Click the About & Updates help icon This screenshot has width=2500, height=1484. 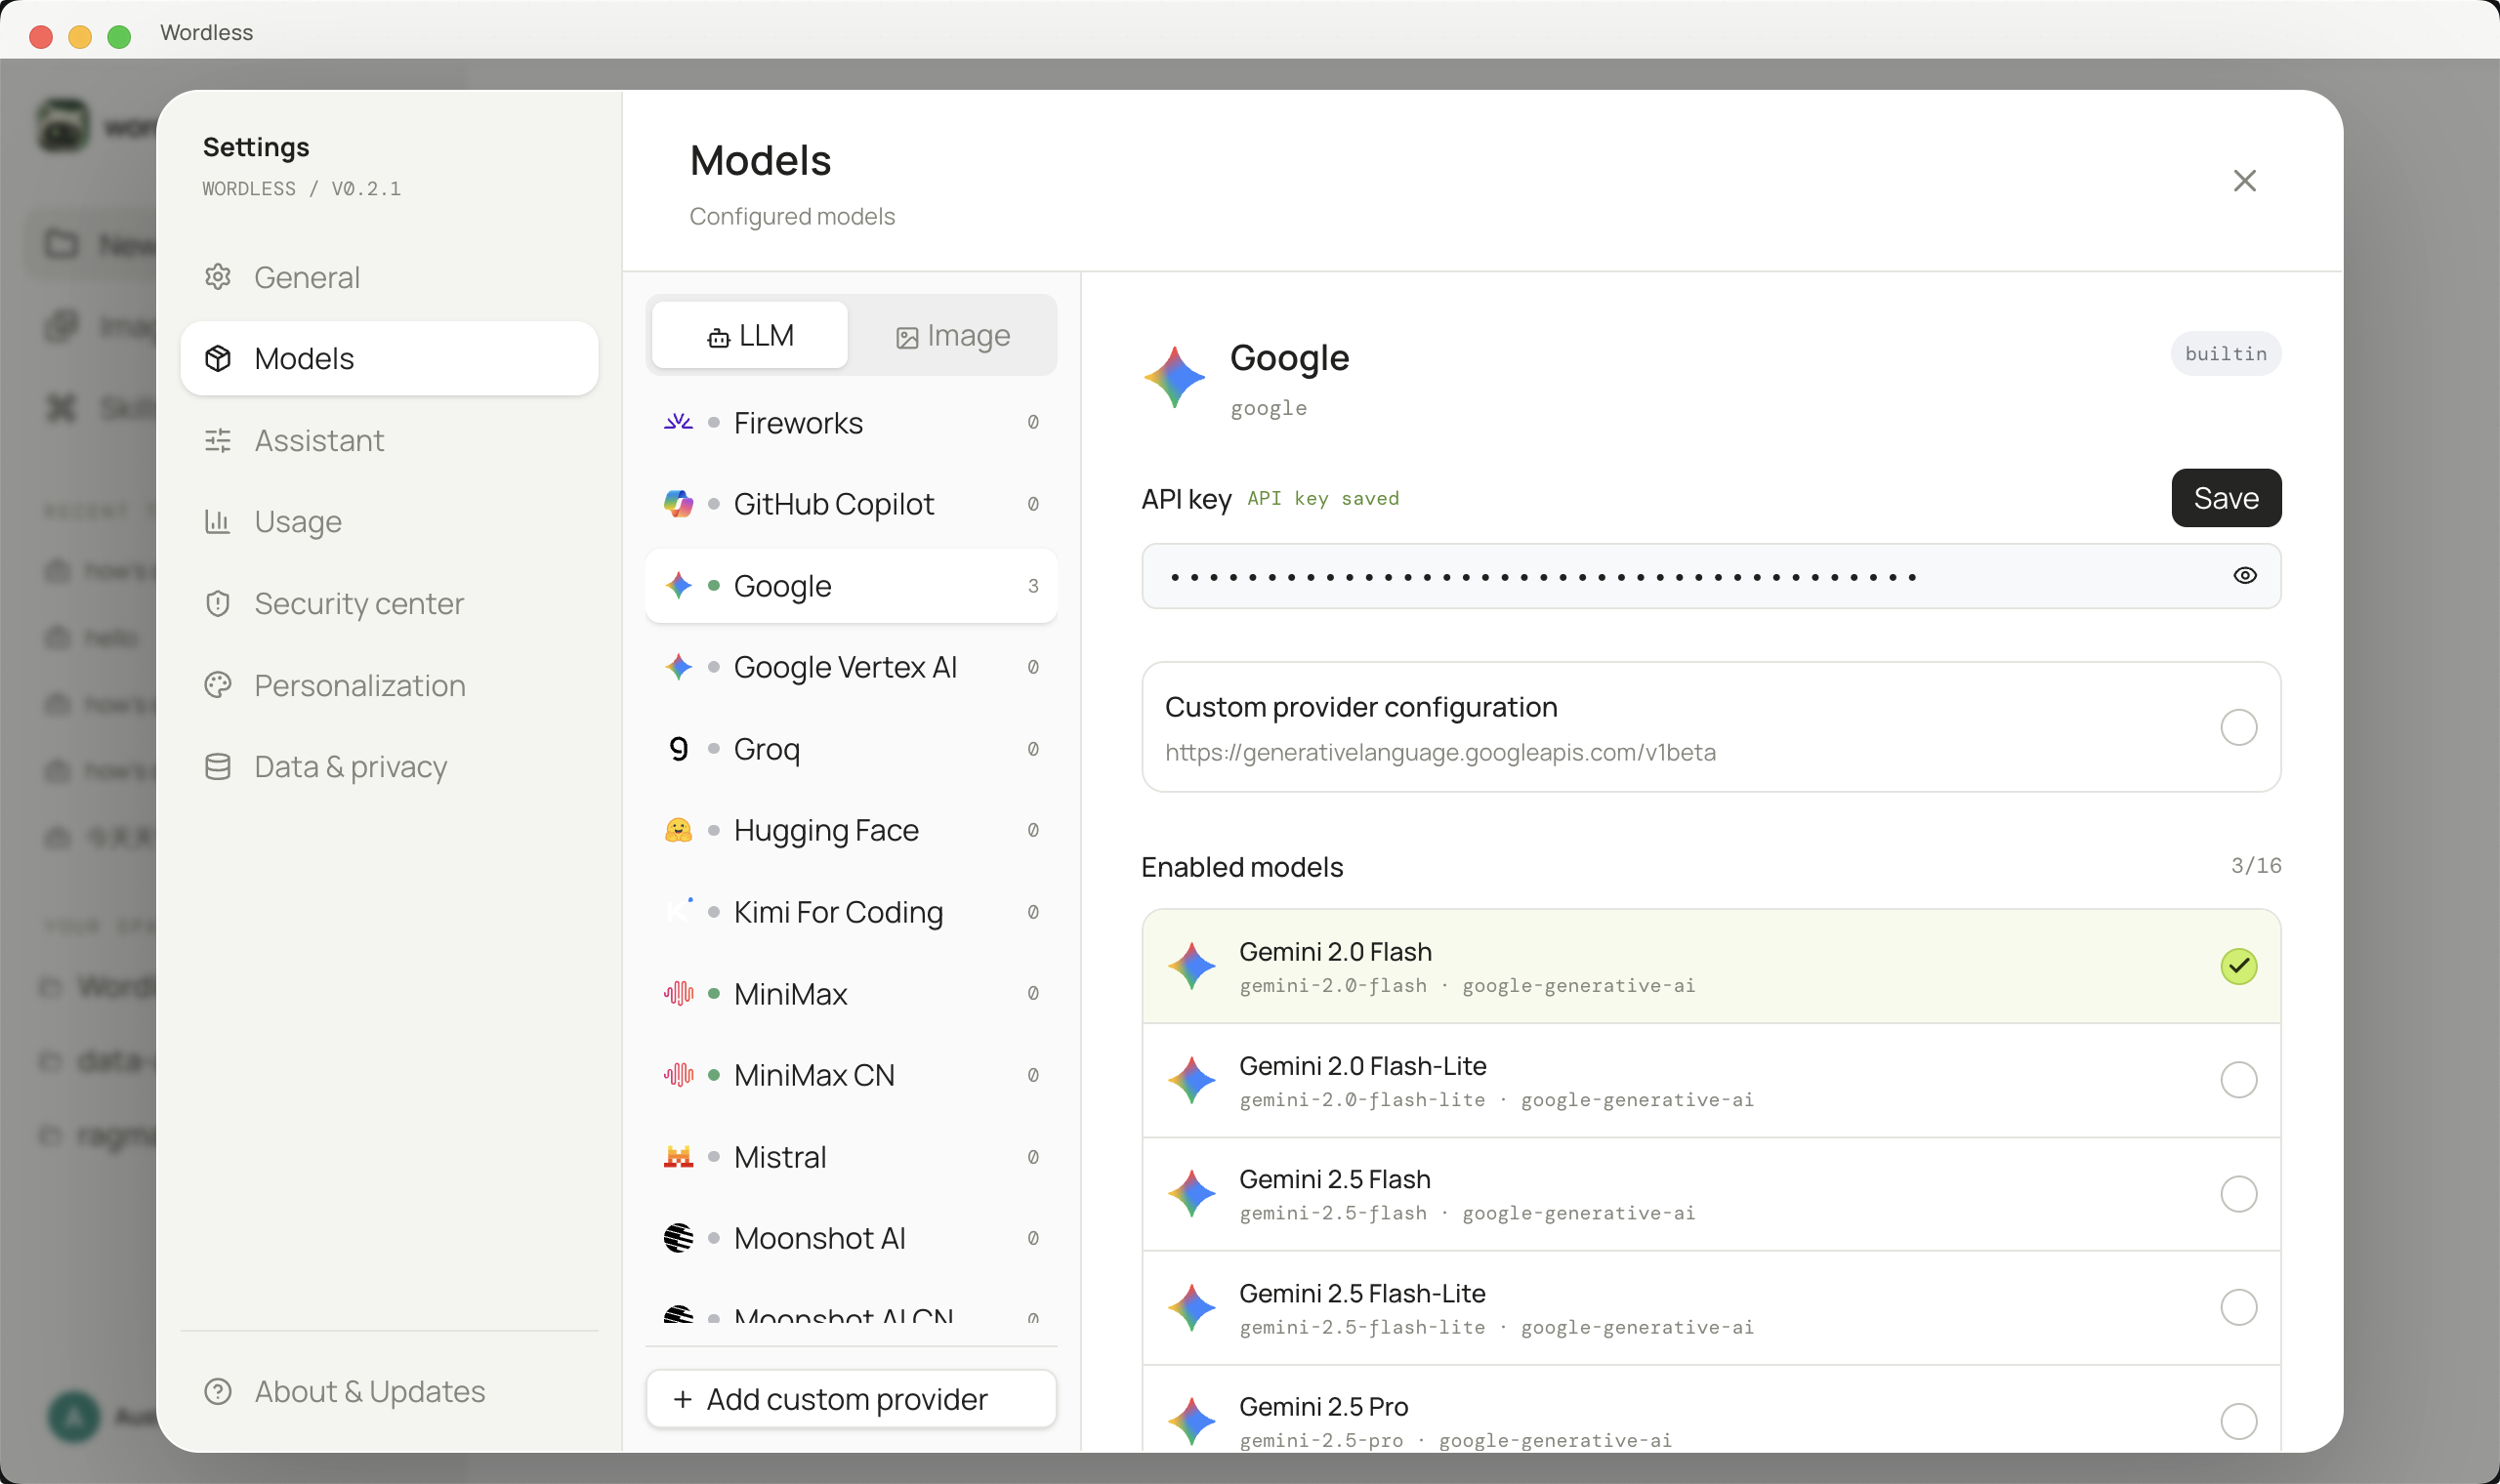[x=218, y=1391]
